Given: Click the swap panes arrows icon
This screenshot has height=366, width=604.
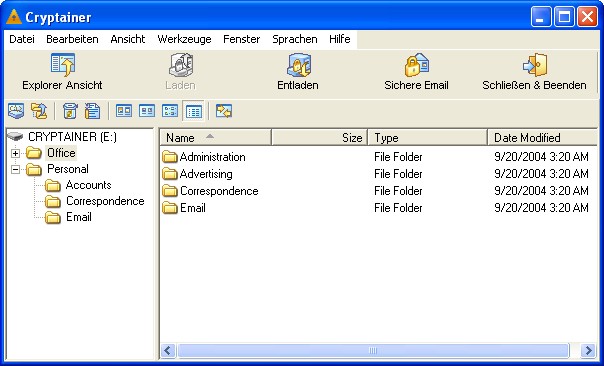Looking at the screenshot, I should [x=224, y=111].
